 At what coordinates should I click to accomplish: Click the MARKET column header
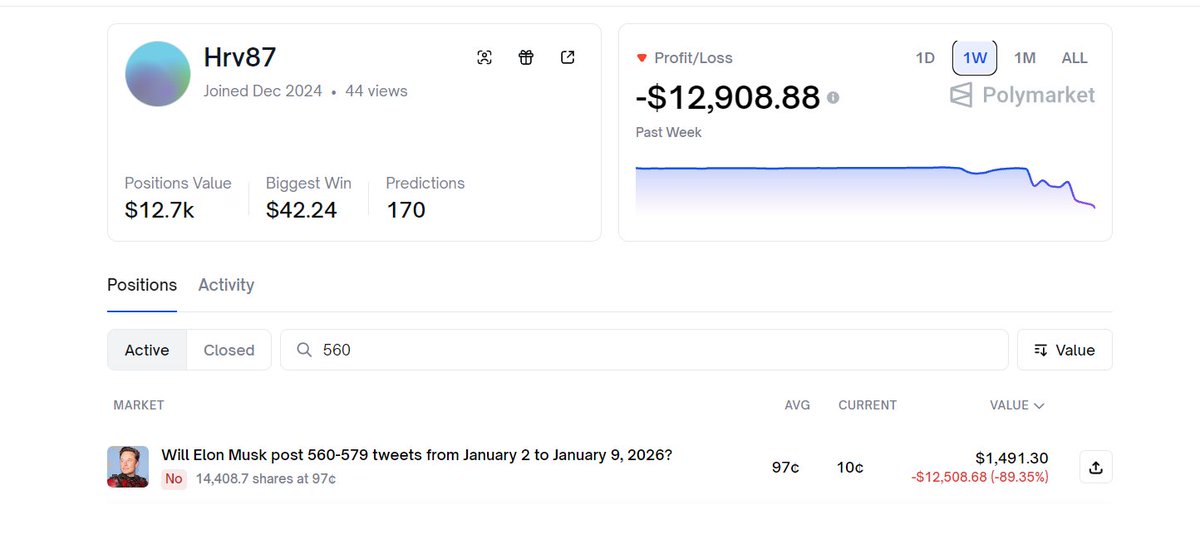(x=138, y=405)
